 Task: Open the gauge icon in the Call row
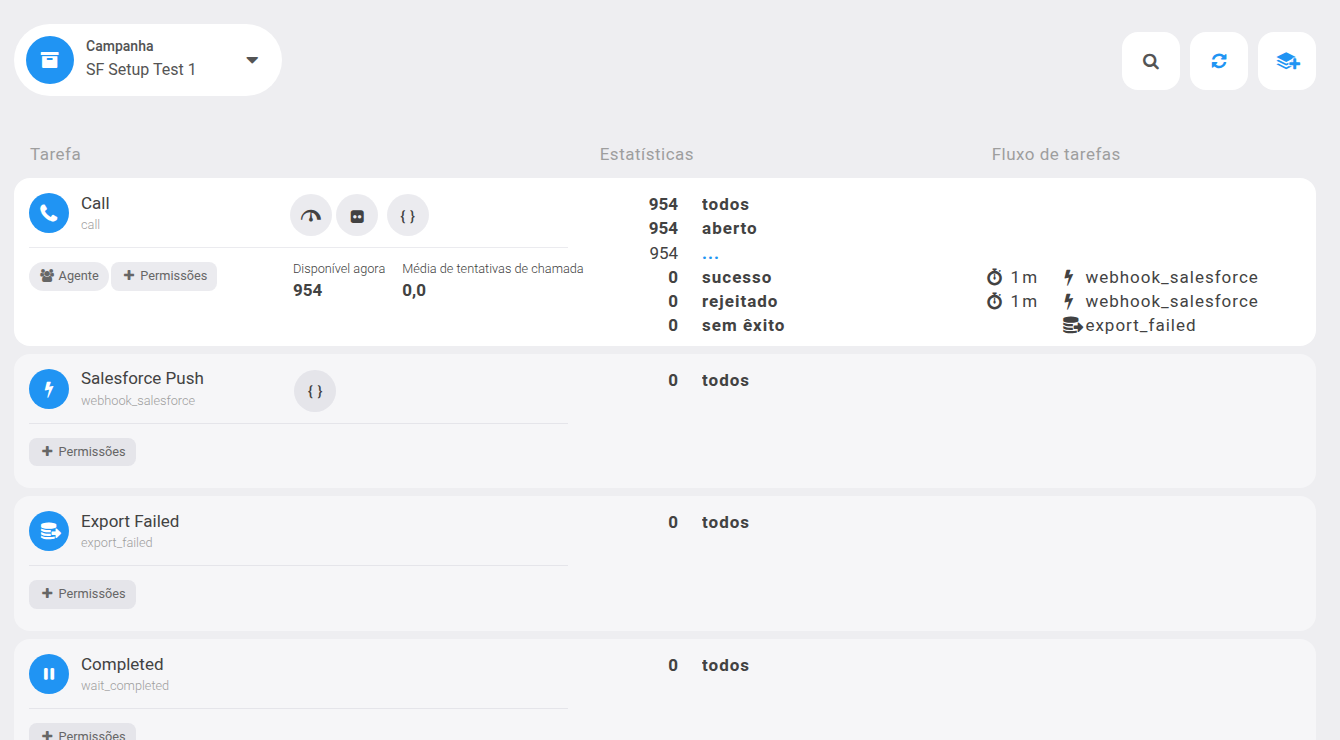coord(311,215)
